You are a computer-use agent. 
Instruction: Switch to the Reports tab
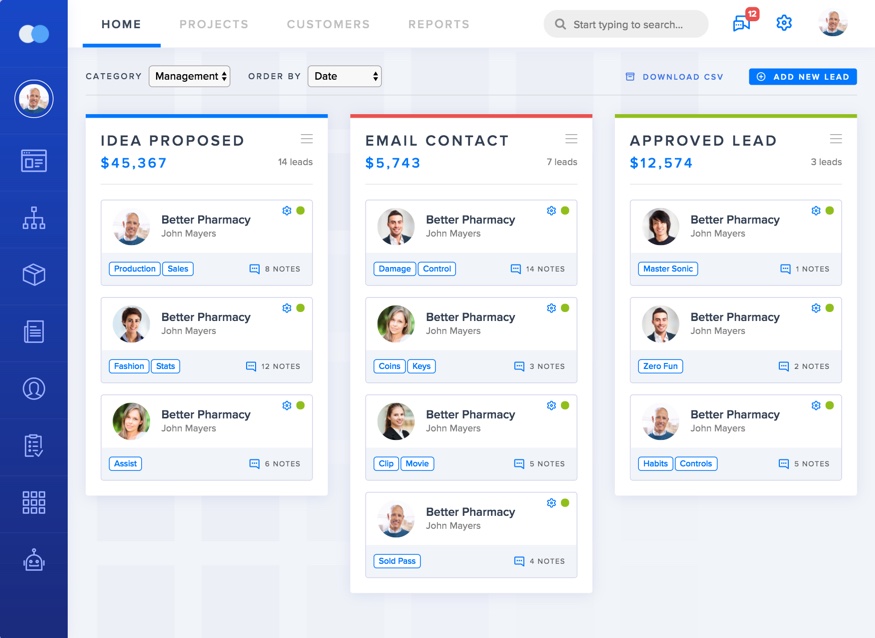pos(438,24)
